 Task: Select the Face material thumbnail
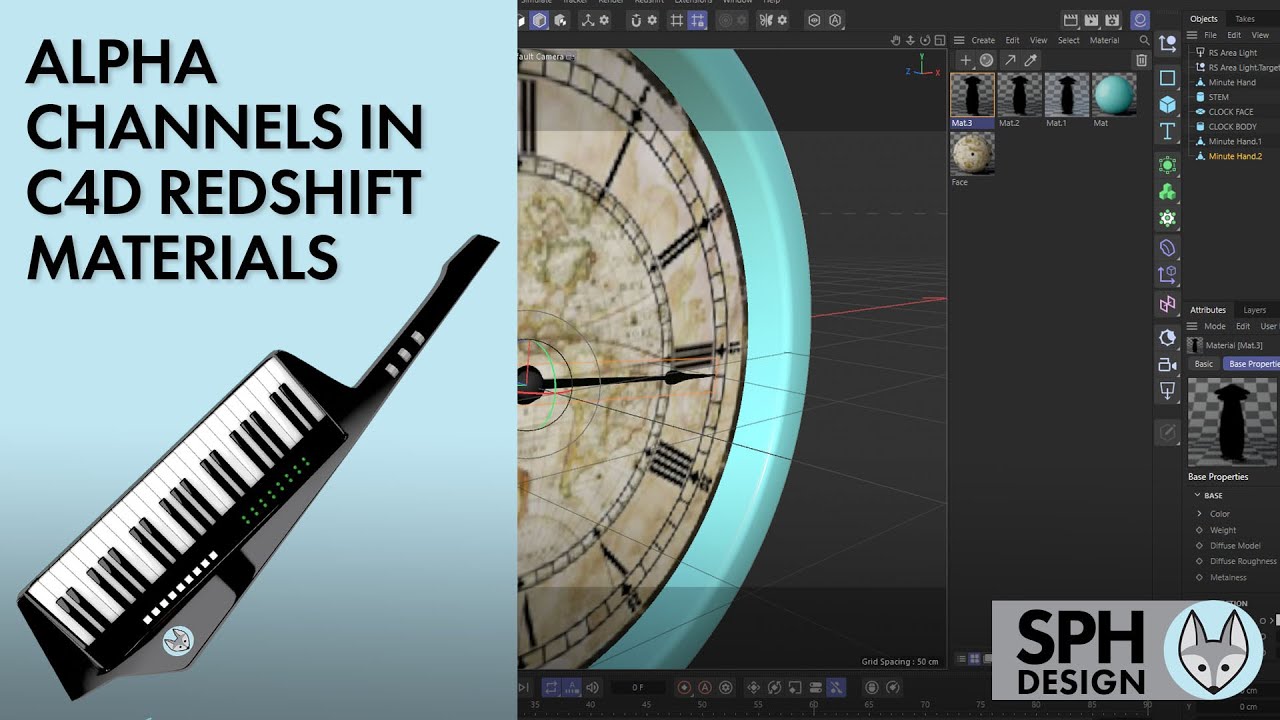pyautogui.click(x=972, y=154)
